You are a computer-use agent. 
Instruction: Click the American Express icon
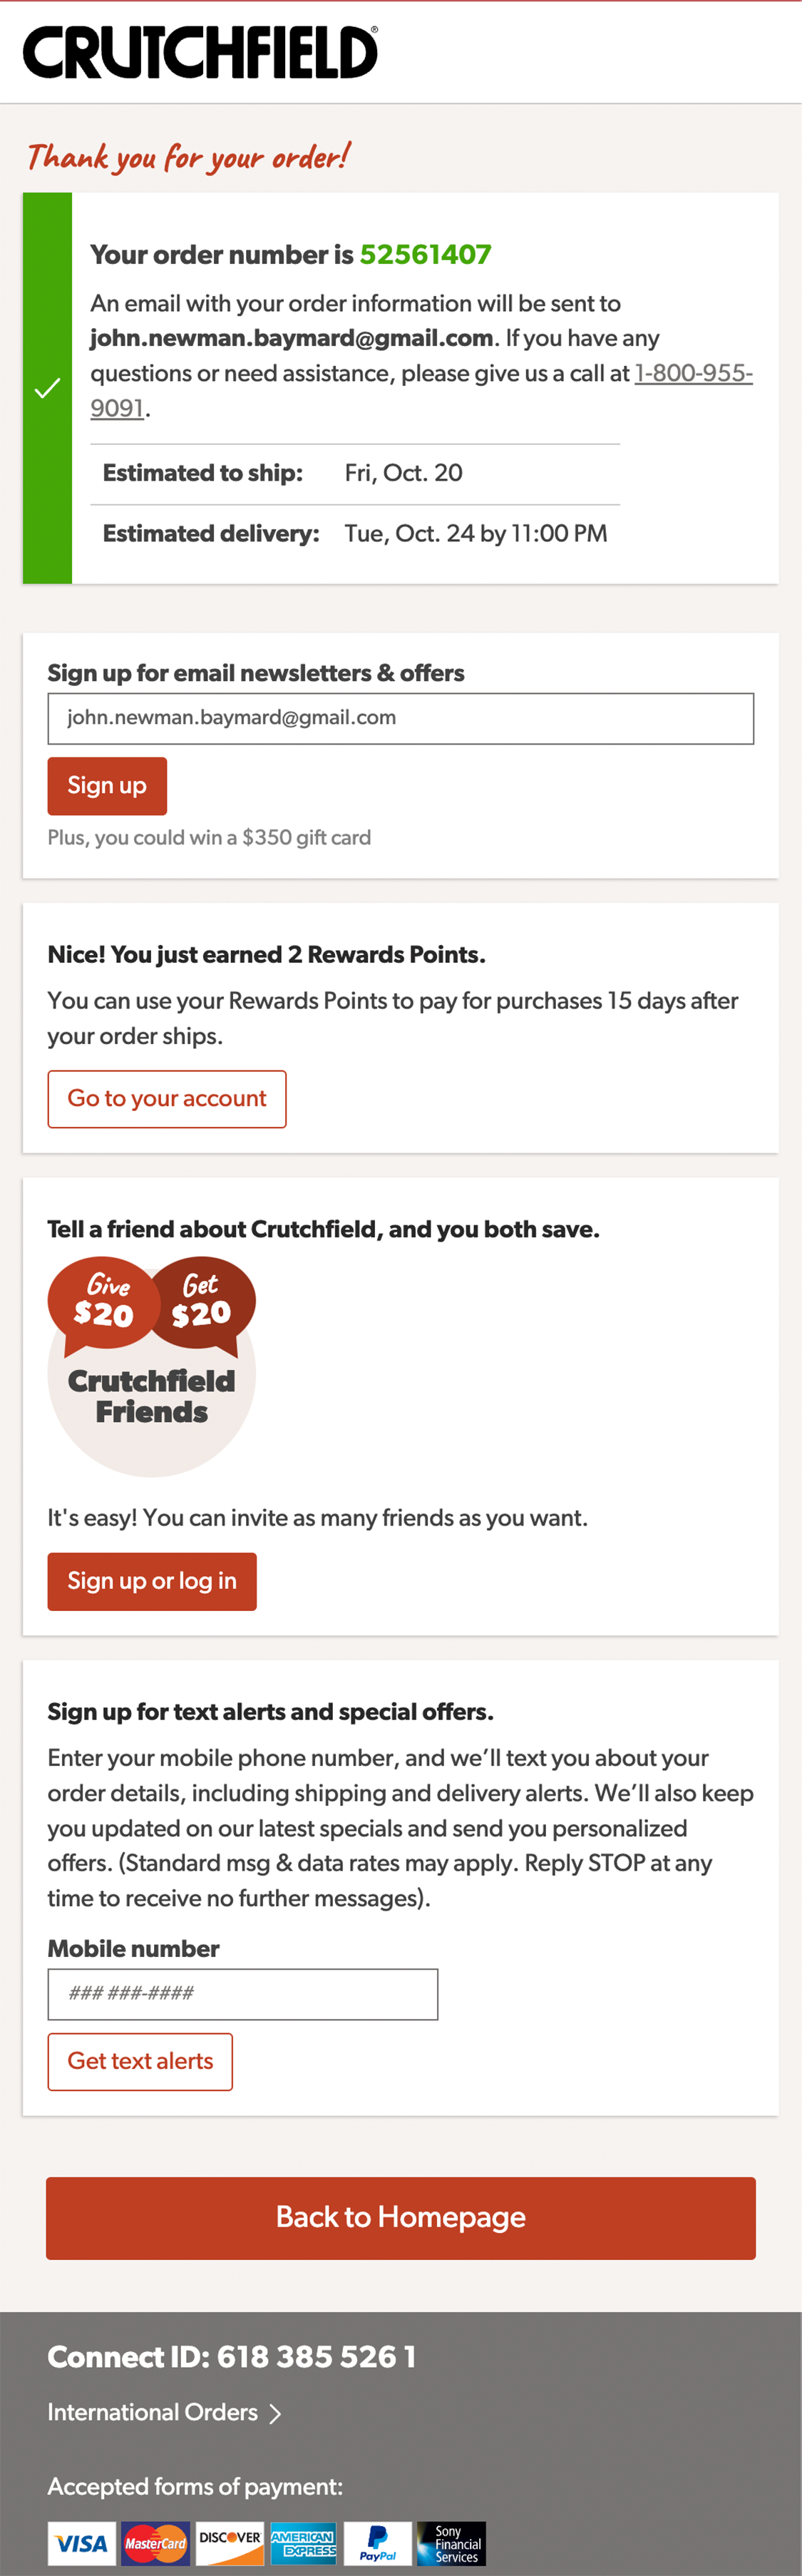pyautogui.click(x=303, y=2542)
